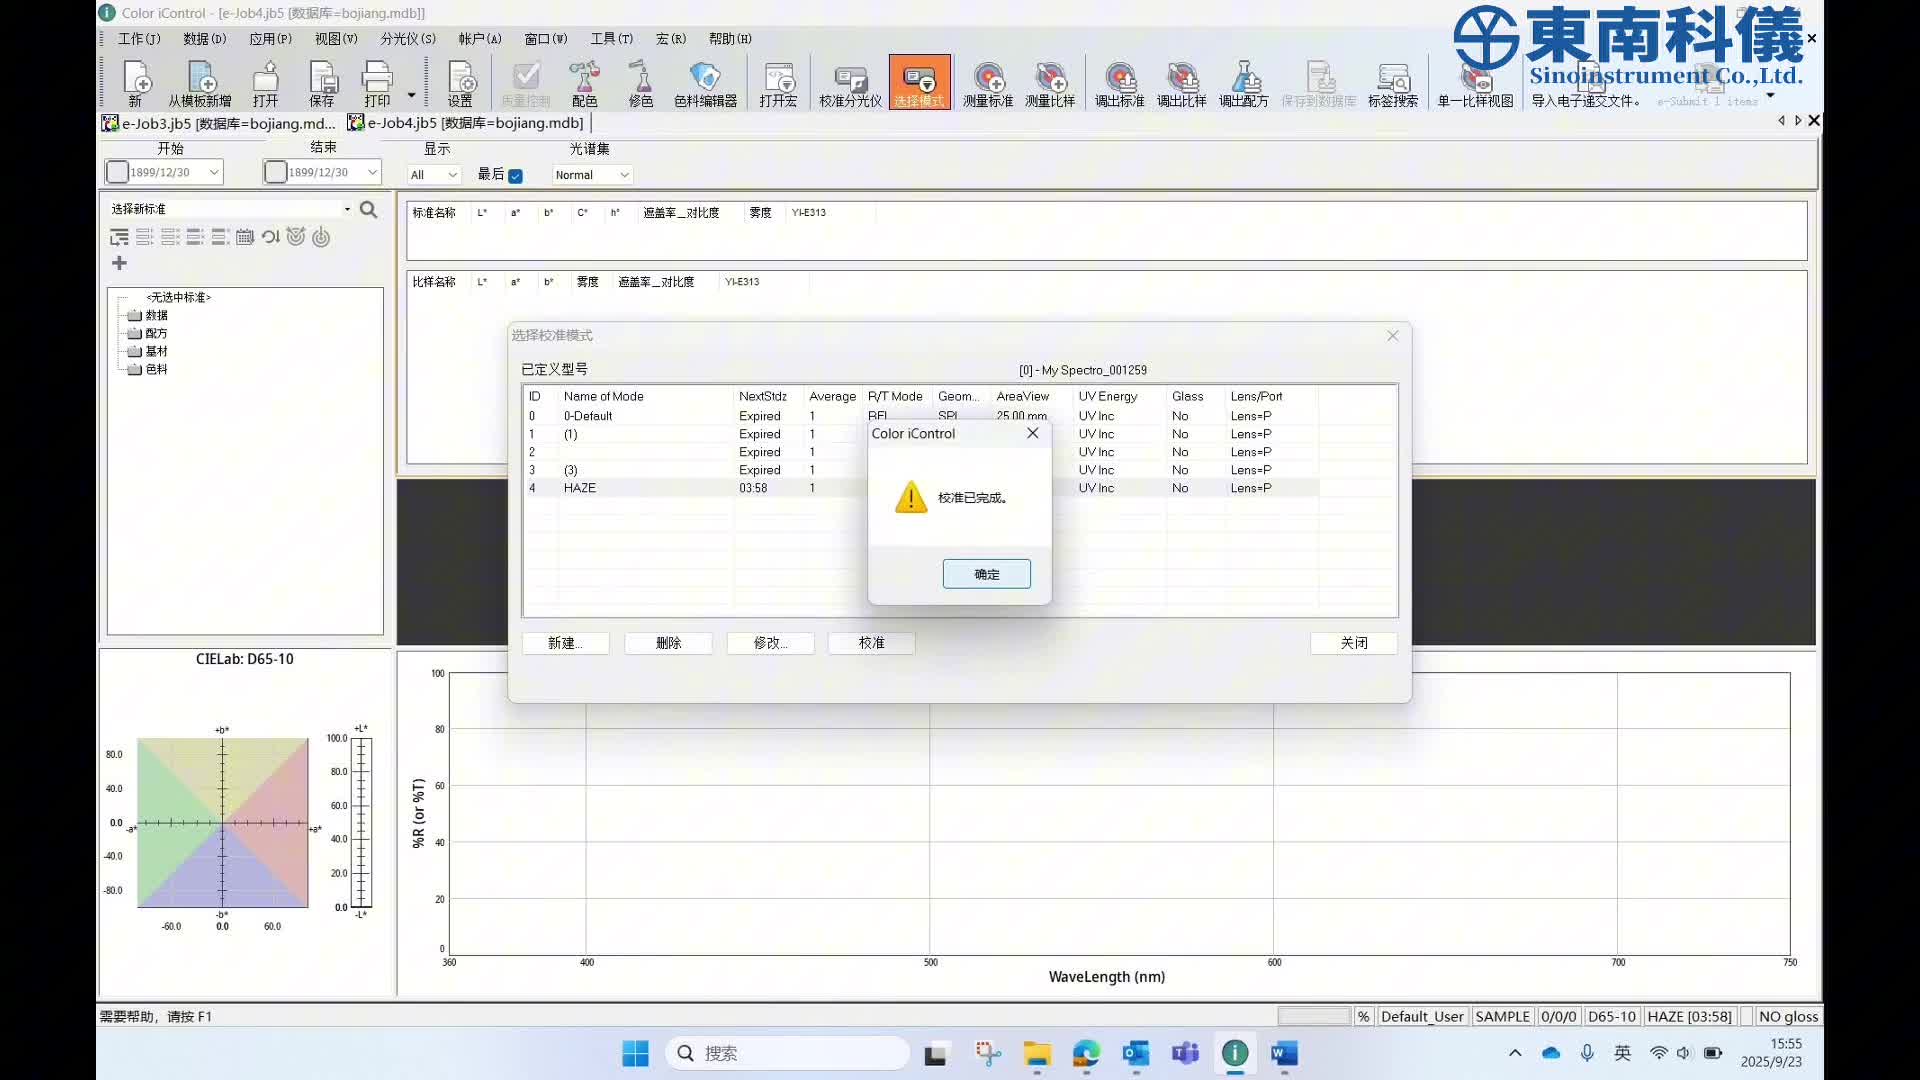Toggle the 最后 checkbox
The image size is (1920, 1080).
[x=515, y=176]
